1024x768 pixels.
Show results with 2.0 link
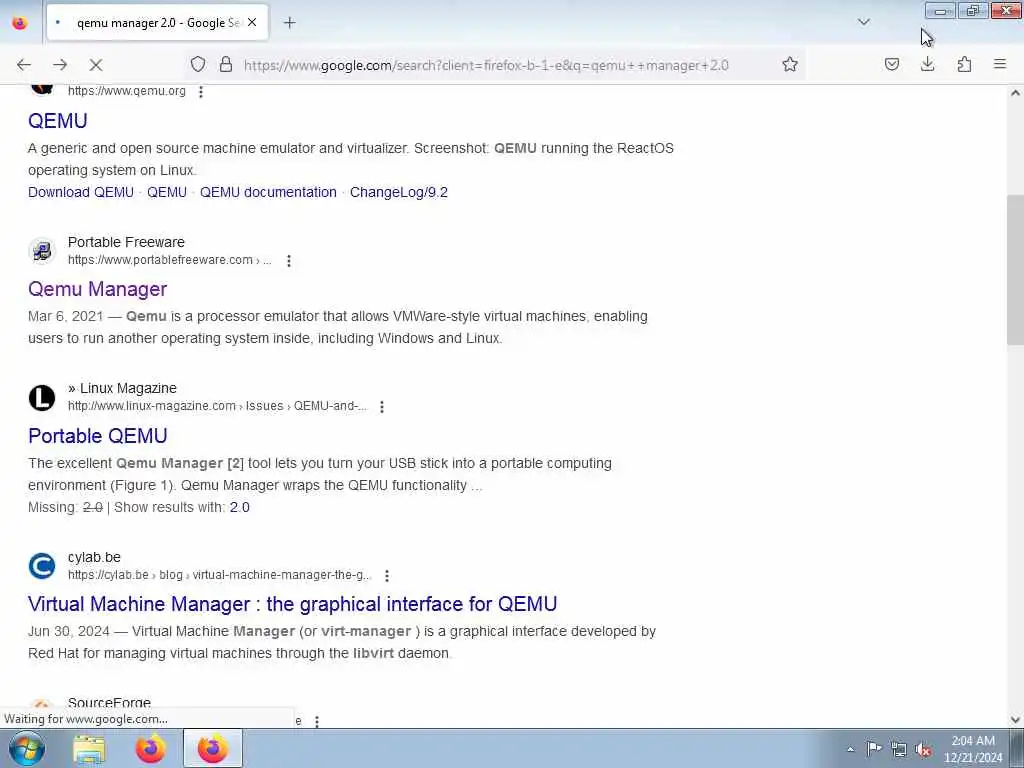(x=240, y=507)
